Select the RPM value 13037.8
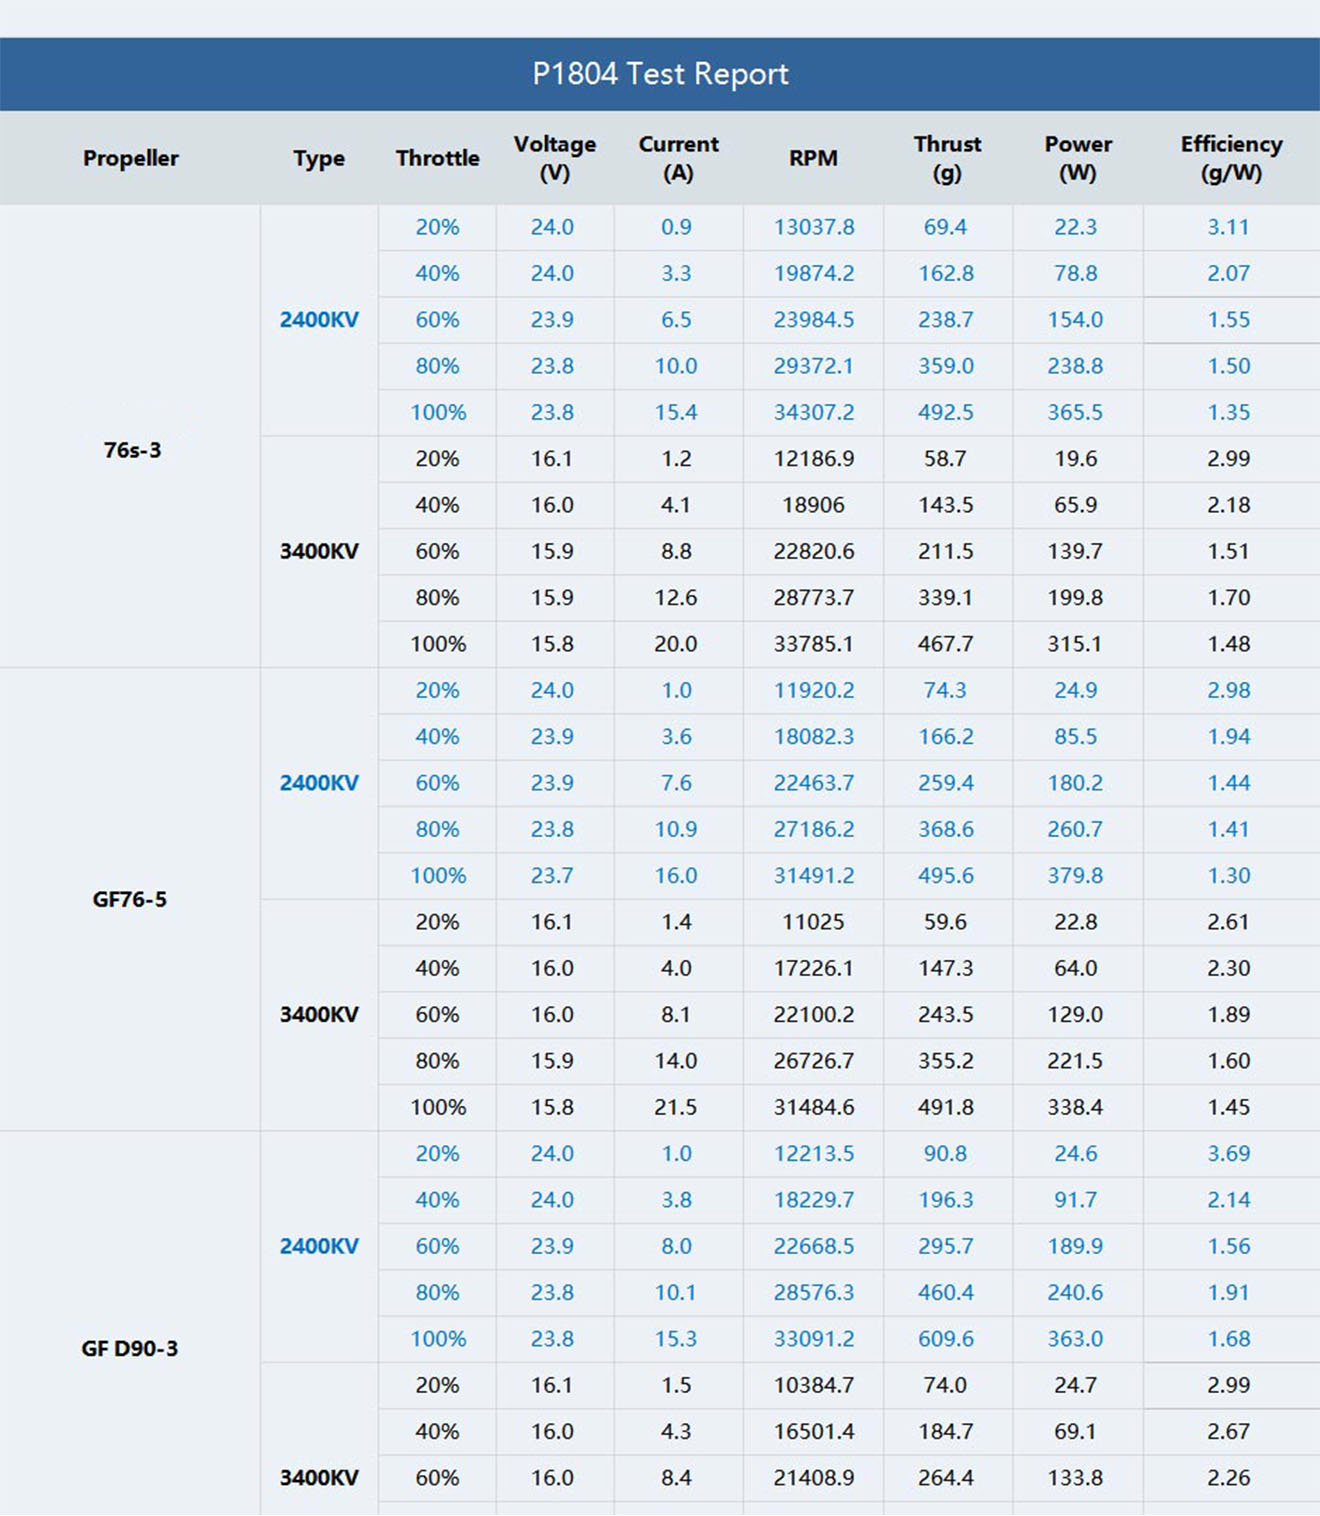Image resolution: width=1320 pixels, height=1516 pixels. click(814, 227)
